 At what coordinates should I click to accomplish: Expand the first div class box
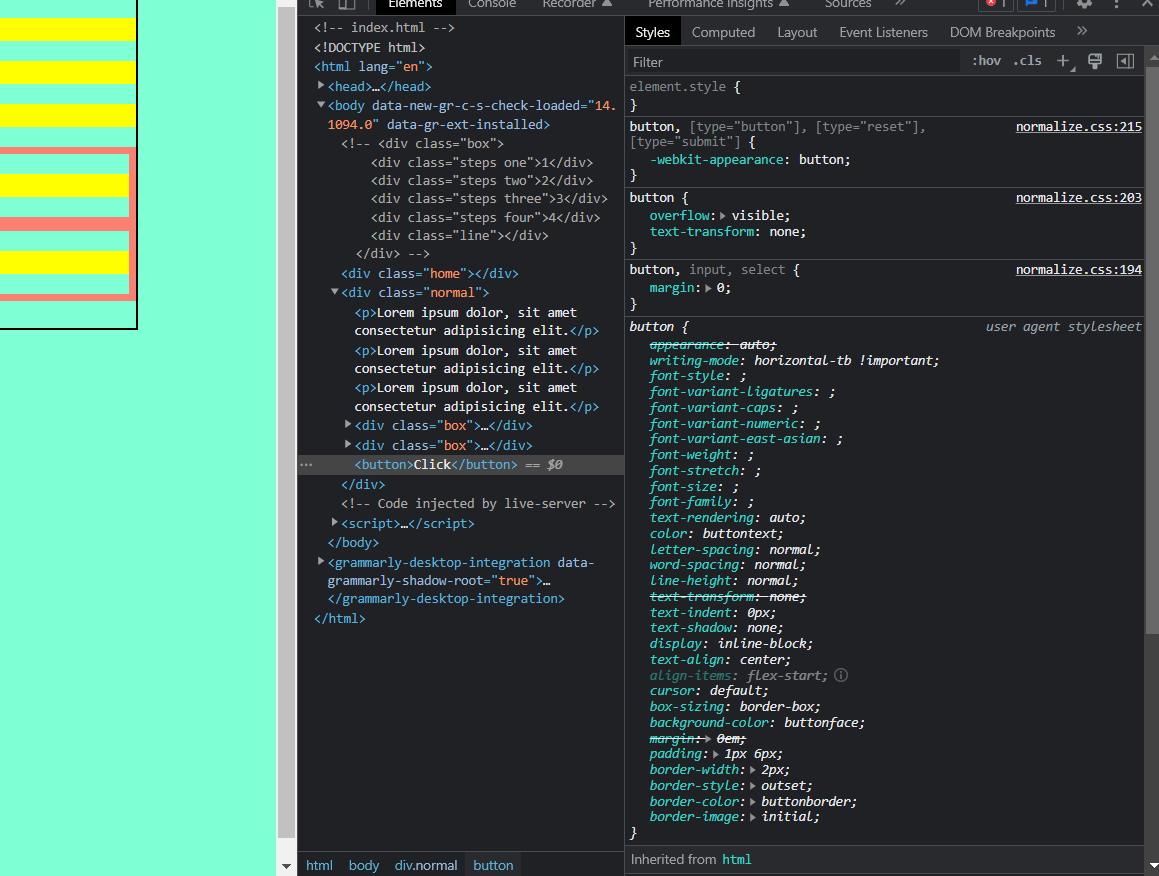click(348, 425)
